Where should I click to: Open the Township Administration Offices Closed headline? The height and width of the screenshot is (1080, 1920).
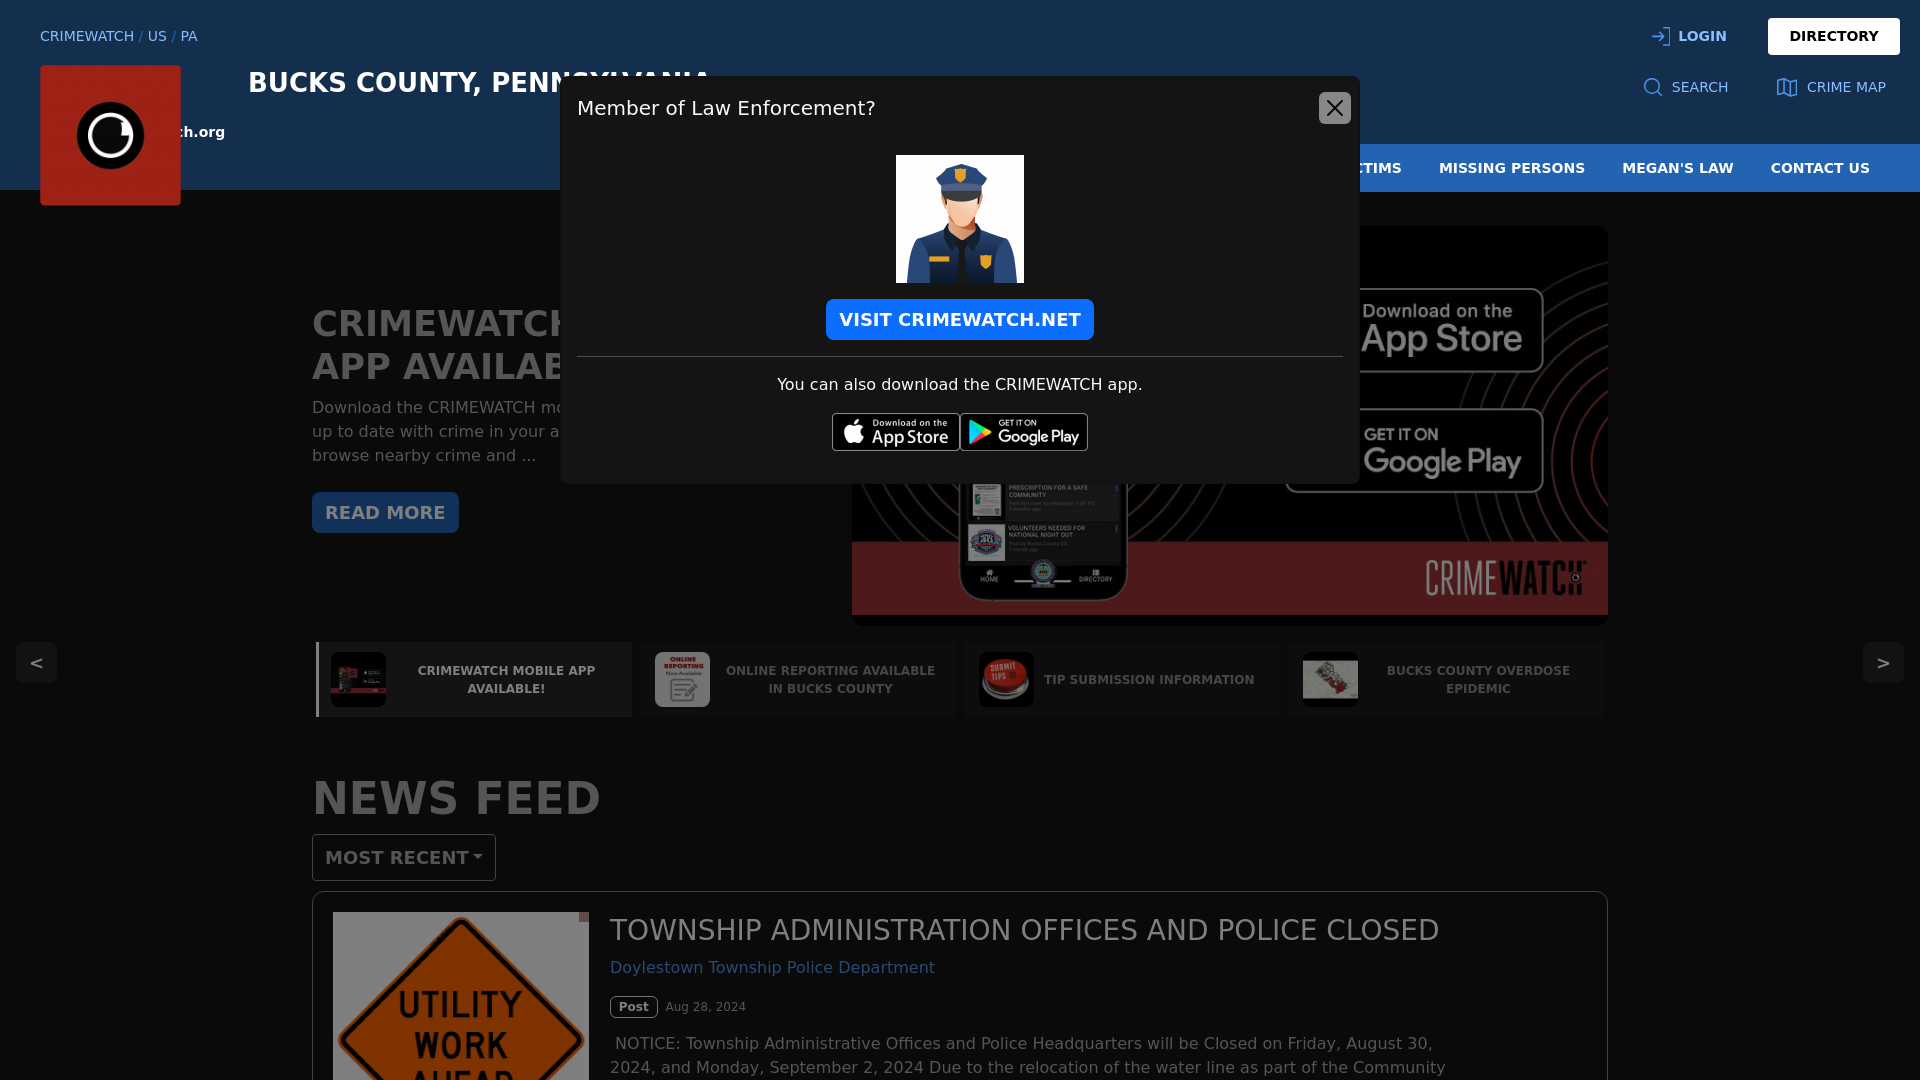pyautogui.click(x=1024, y=930)
